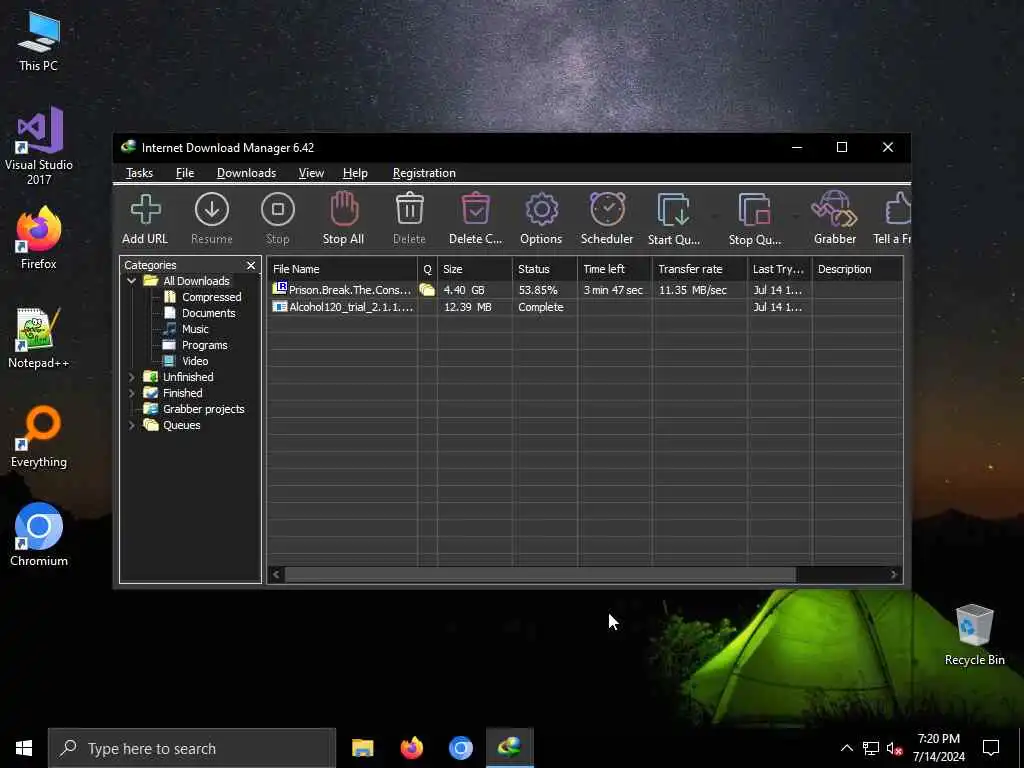Open the Downloads menu

[246, 173]
